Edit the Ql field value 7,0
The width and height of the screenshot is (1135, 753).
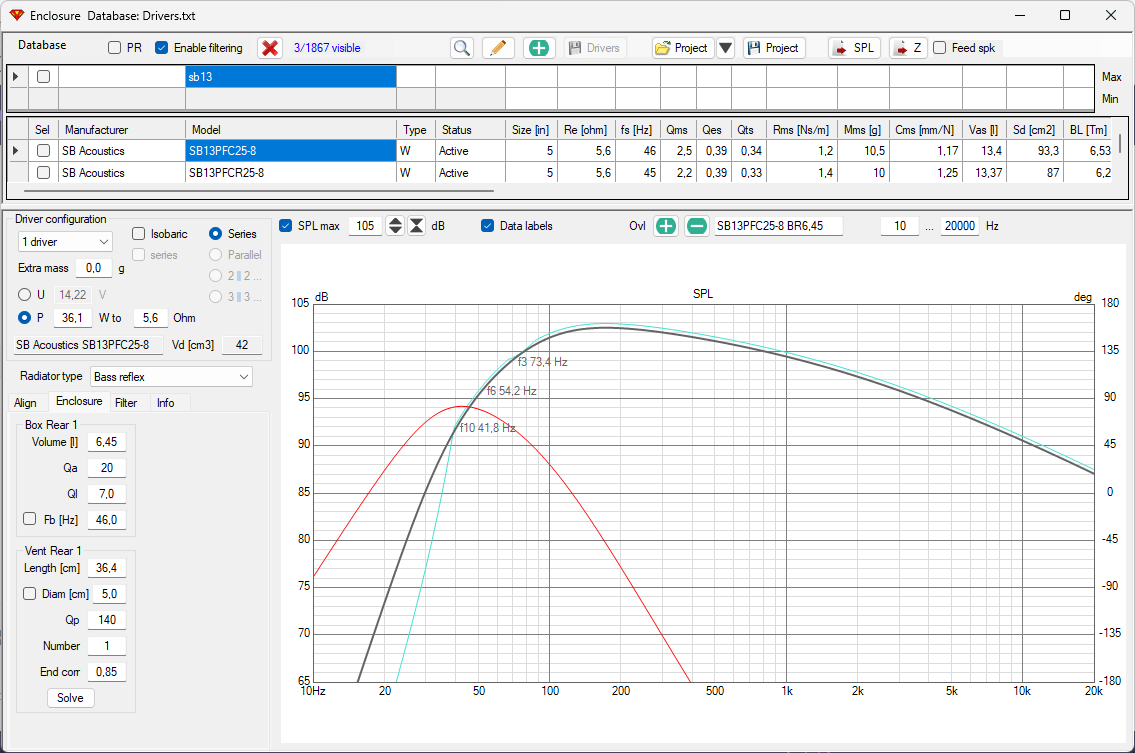point(107,494)
